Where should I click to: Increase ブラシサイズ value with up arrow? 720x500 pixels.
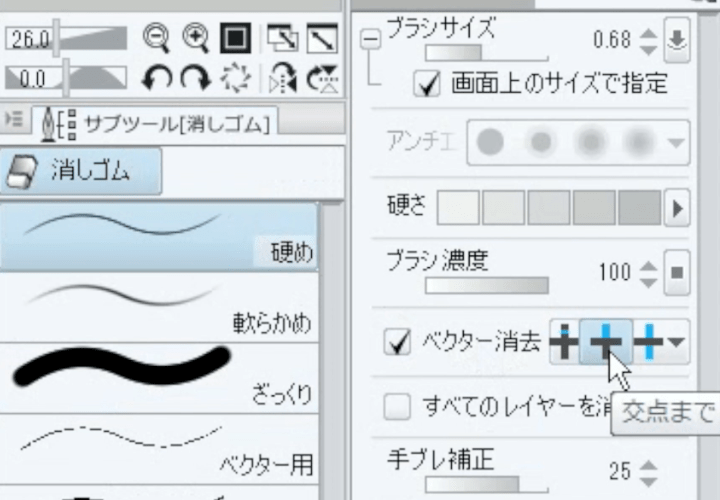648,34
